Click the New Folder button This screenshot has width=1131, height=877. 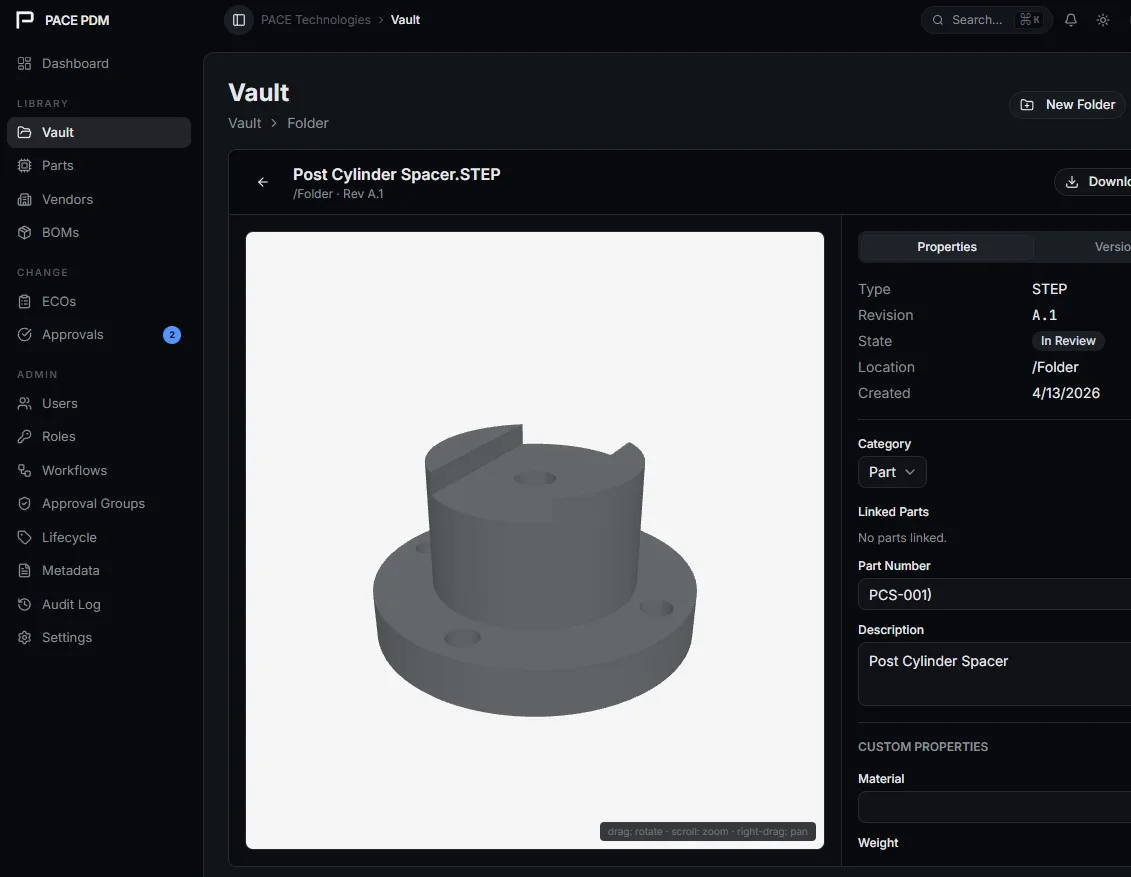coord(1067,104)
